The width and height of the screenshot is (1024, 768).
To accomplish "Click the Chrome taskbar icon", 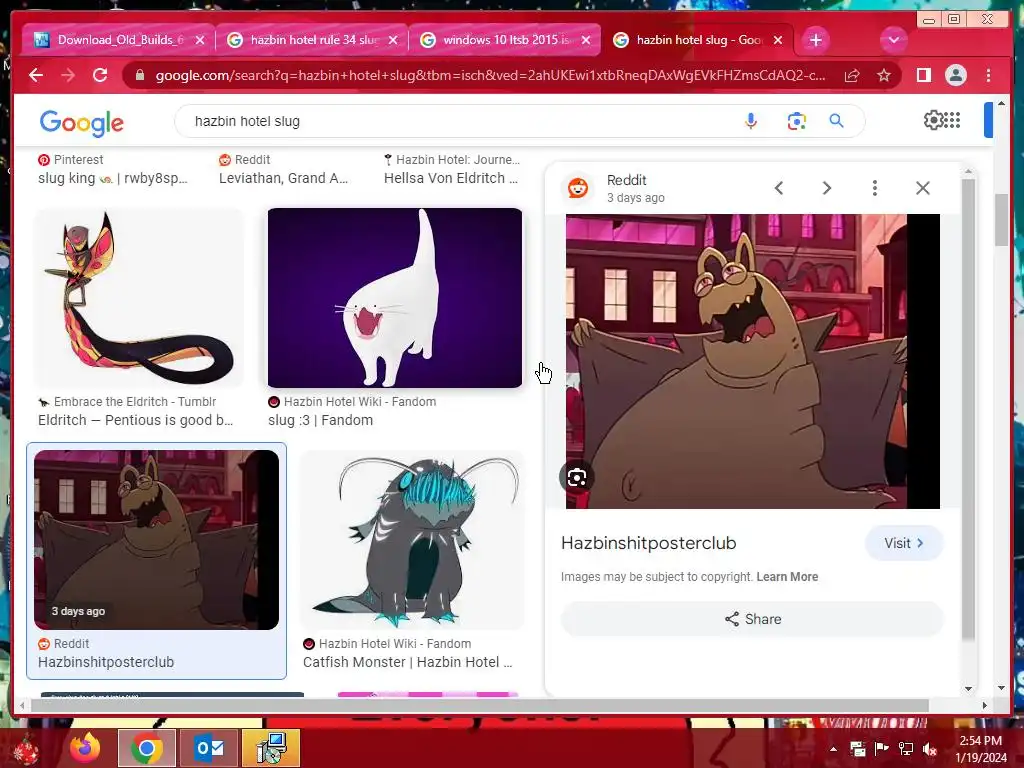I will [146, 748].
